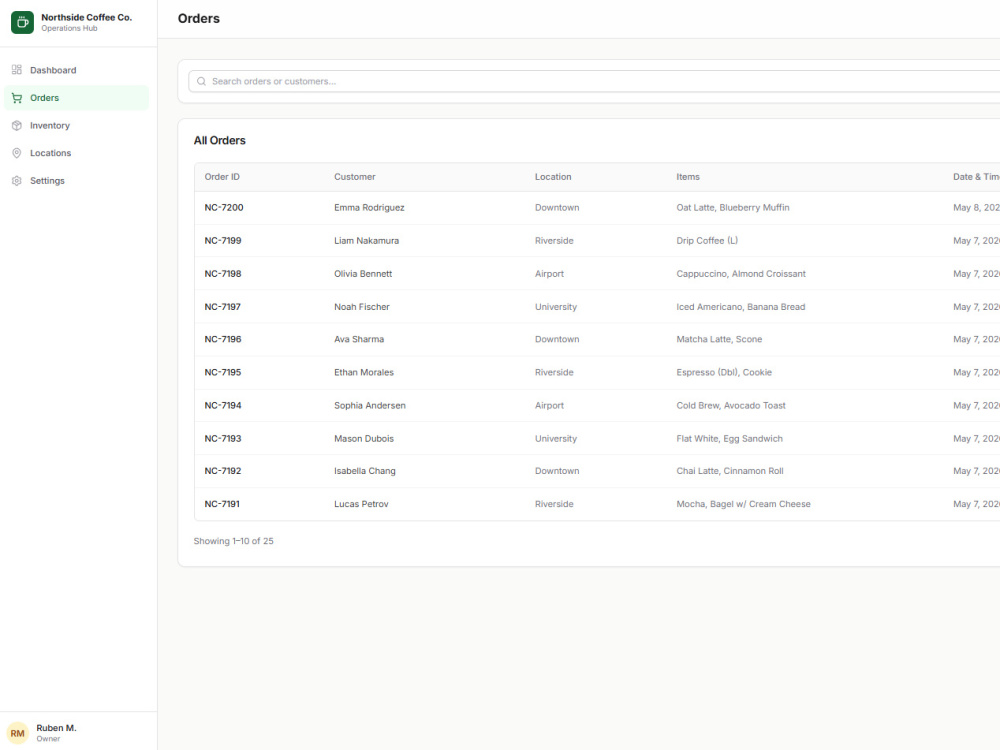Click the Locations pin icon

tap(17, 153)
